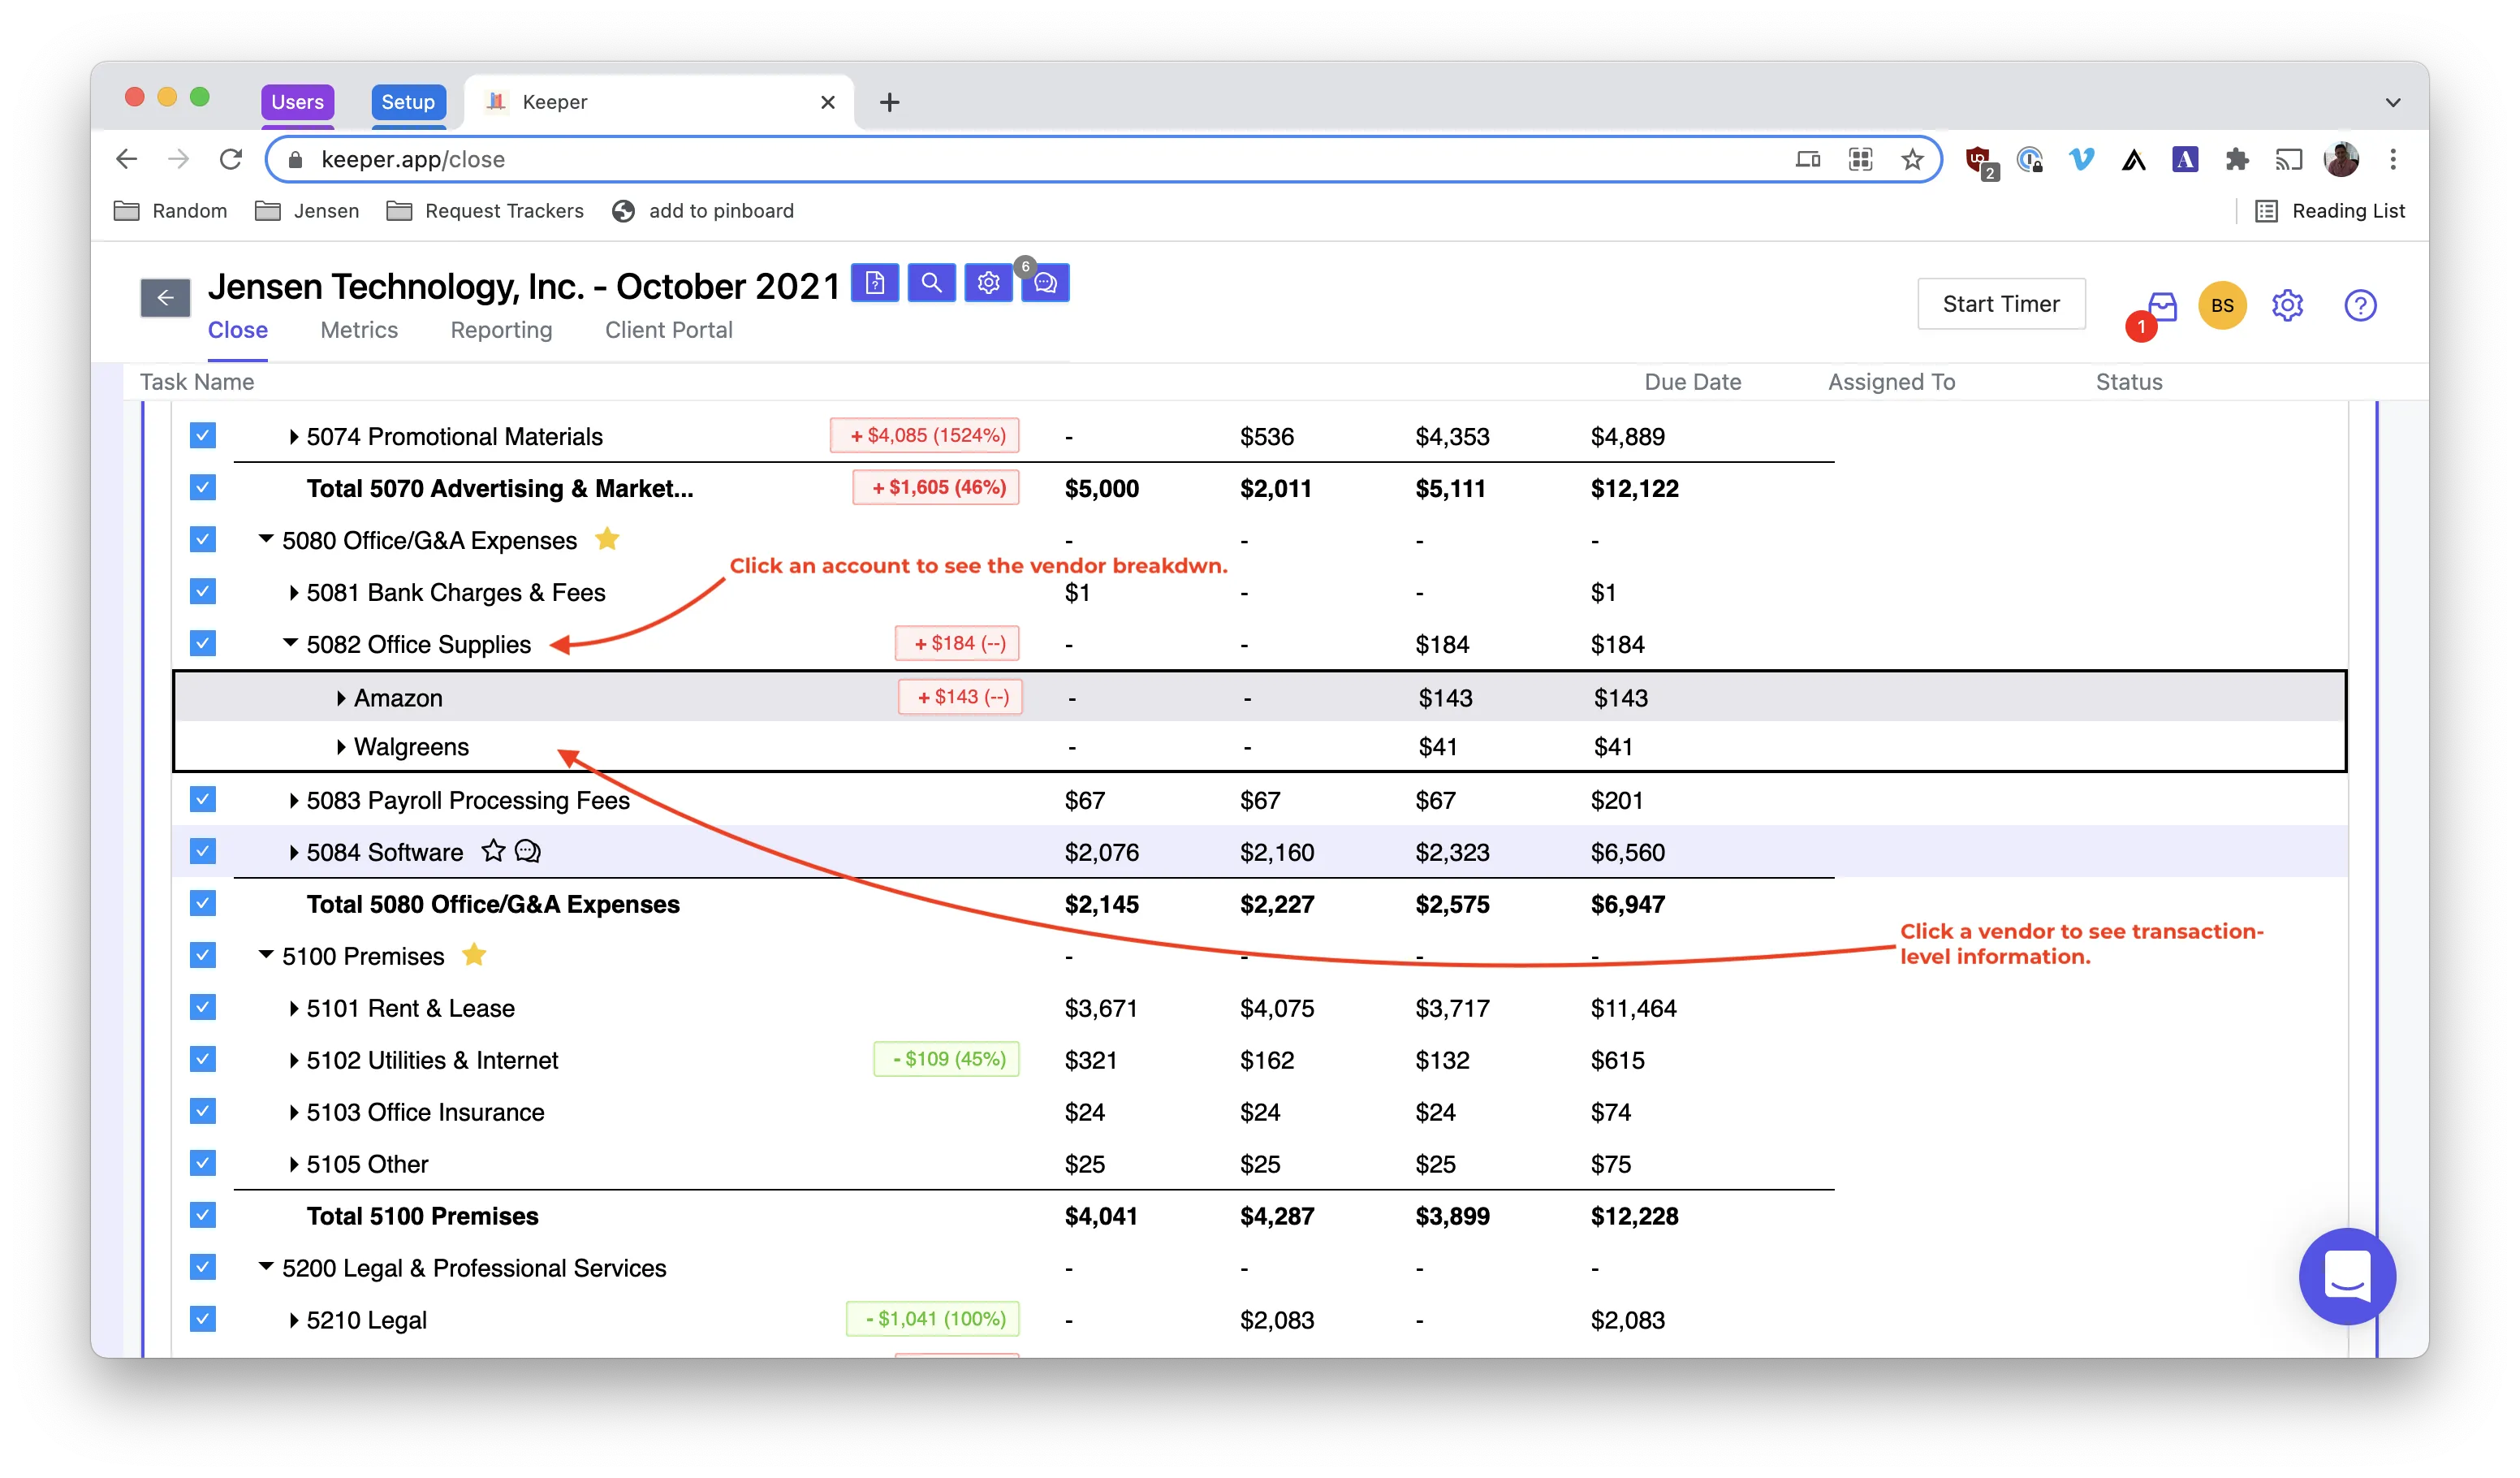Open the Reading List
Image resolution: width=2520 pixels, height=1478 pixels.
pyautogui.click(x=2329, y=211)
